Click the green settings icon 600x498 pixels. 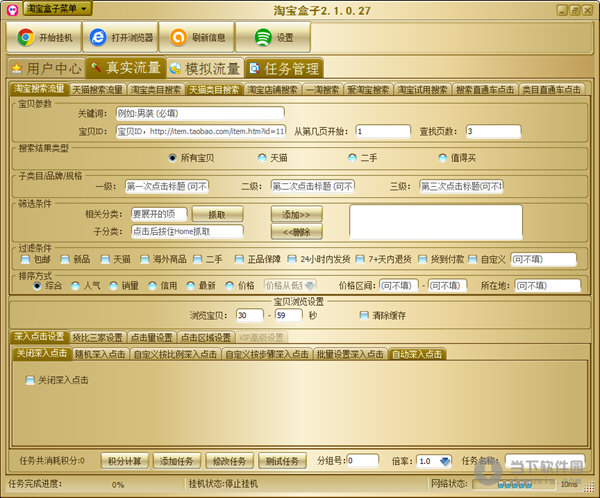click(x=263, y=37)
